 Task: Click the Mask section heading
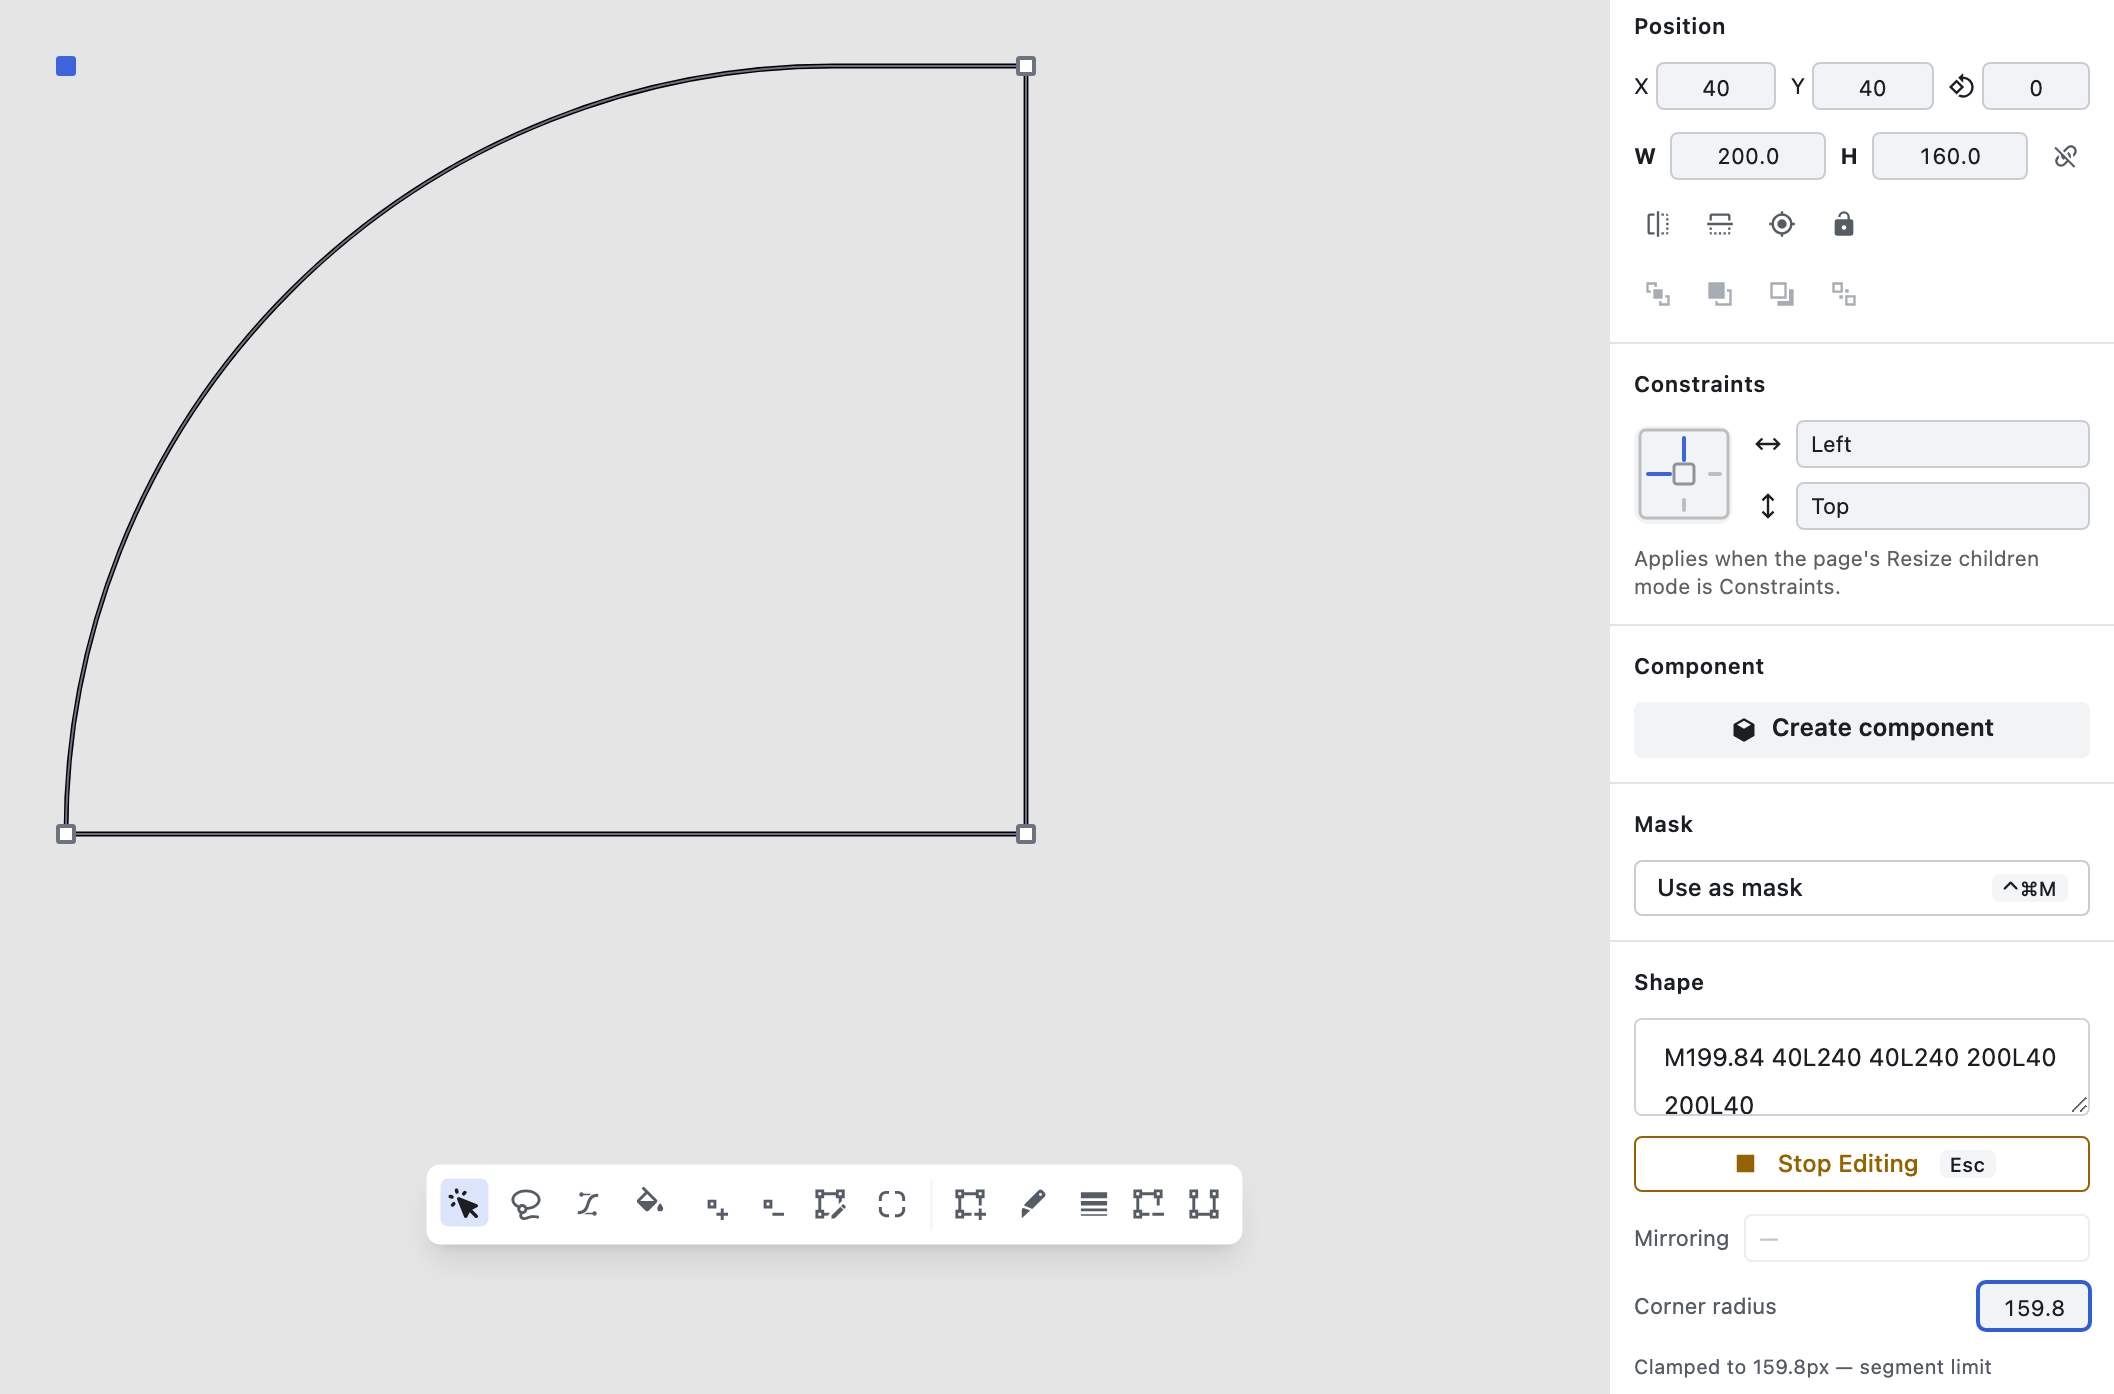coord(1663,825)
